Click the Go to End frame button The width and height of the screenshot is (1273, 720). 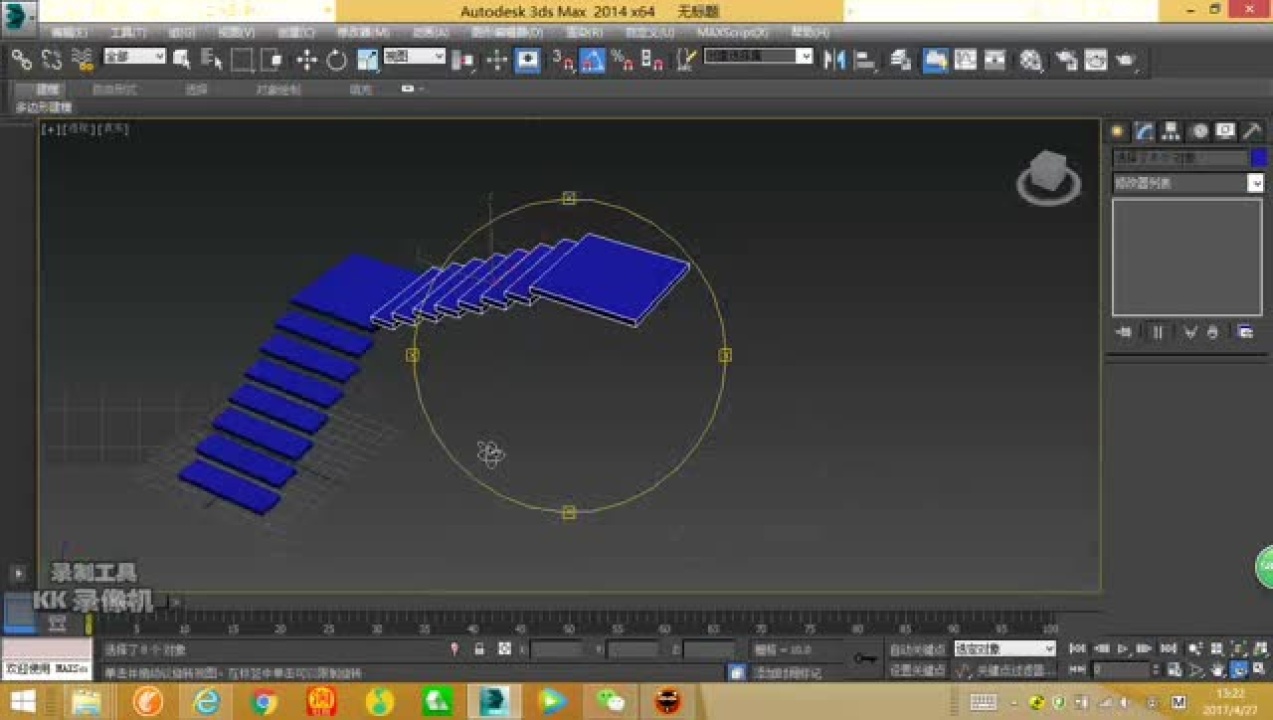click(1169, 647)
